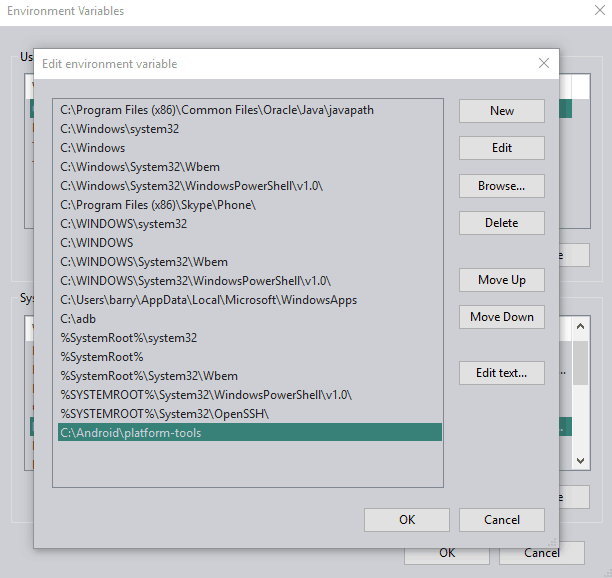Click the system variables scrollbar thumb
This screenshot has width=612, height=578.
tap(580, 363)
